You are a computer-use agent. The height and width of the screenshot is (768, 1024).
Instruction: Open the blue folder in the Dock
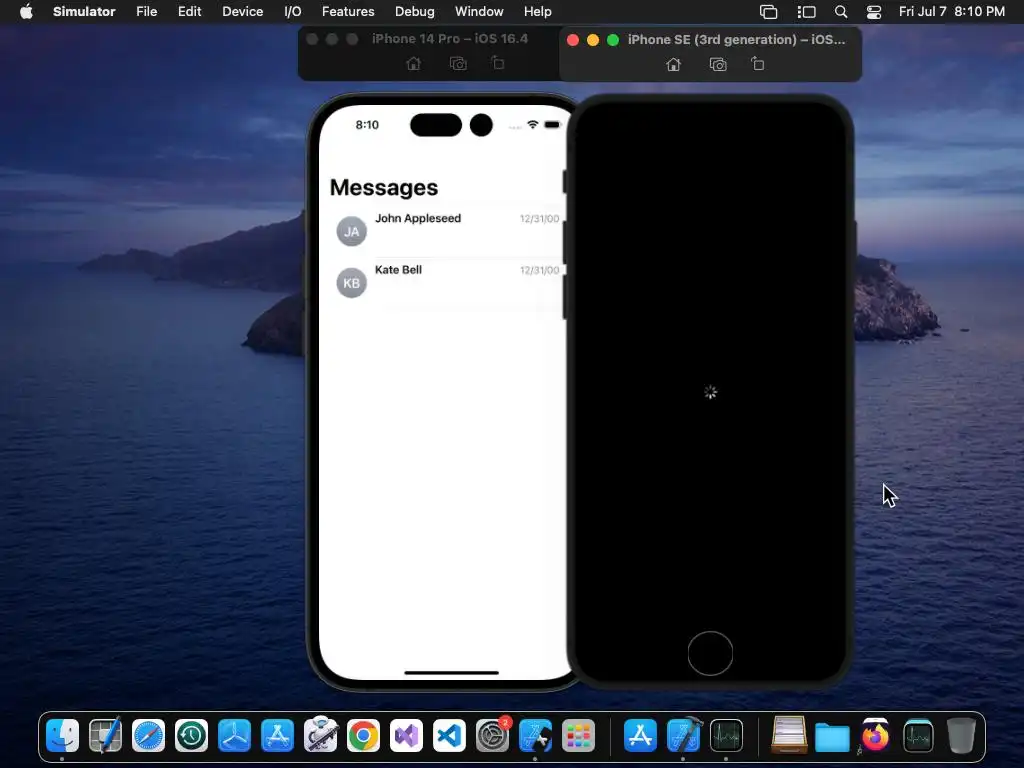tap(832, 737)
